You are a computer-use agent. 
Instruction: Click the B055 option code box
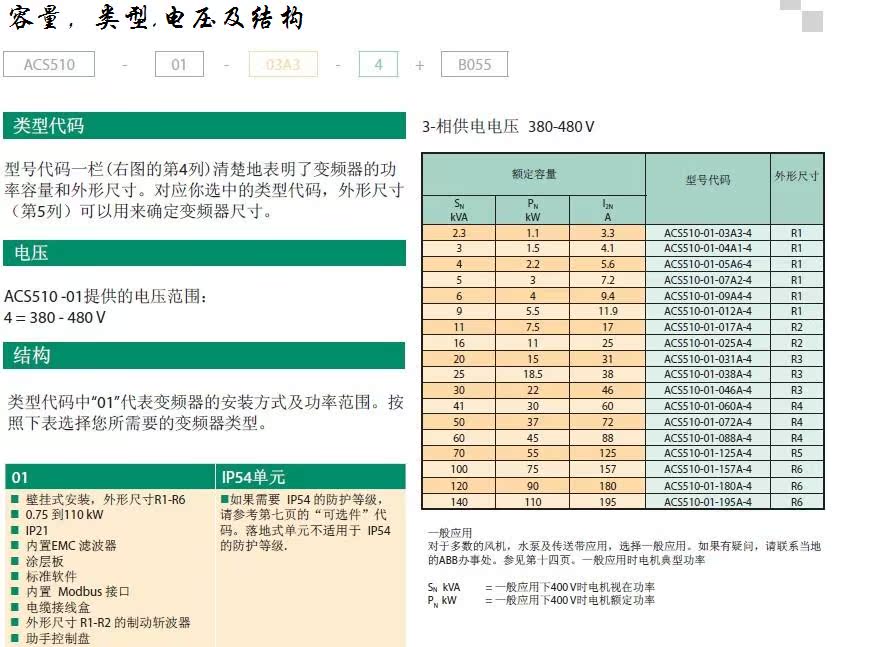(474, 64)
